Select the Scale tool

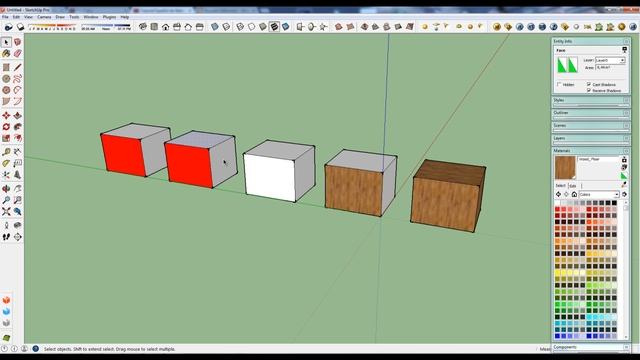pos(6,138)
